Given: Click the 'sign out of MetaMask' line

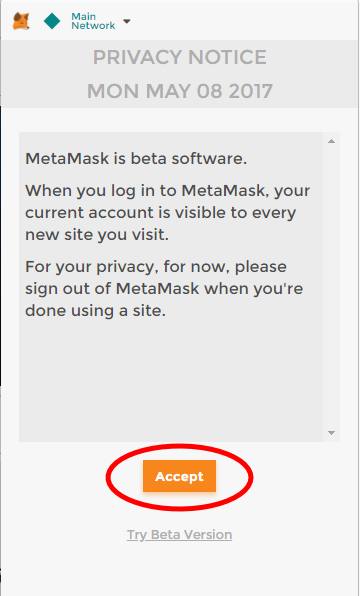Looking at the screenshot, I should coord(164,289).
